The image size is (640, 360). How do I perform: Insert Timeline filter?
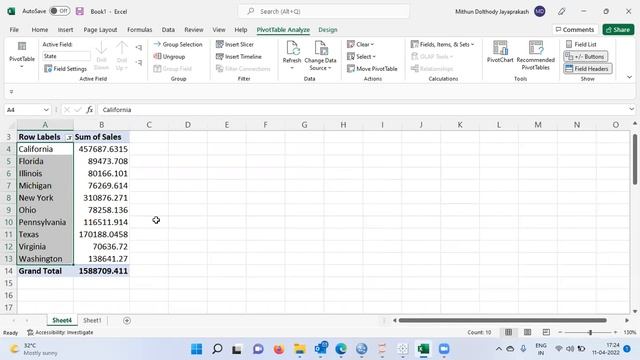click(x=239, y=56)
